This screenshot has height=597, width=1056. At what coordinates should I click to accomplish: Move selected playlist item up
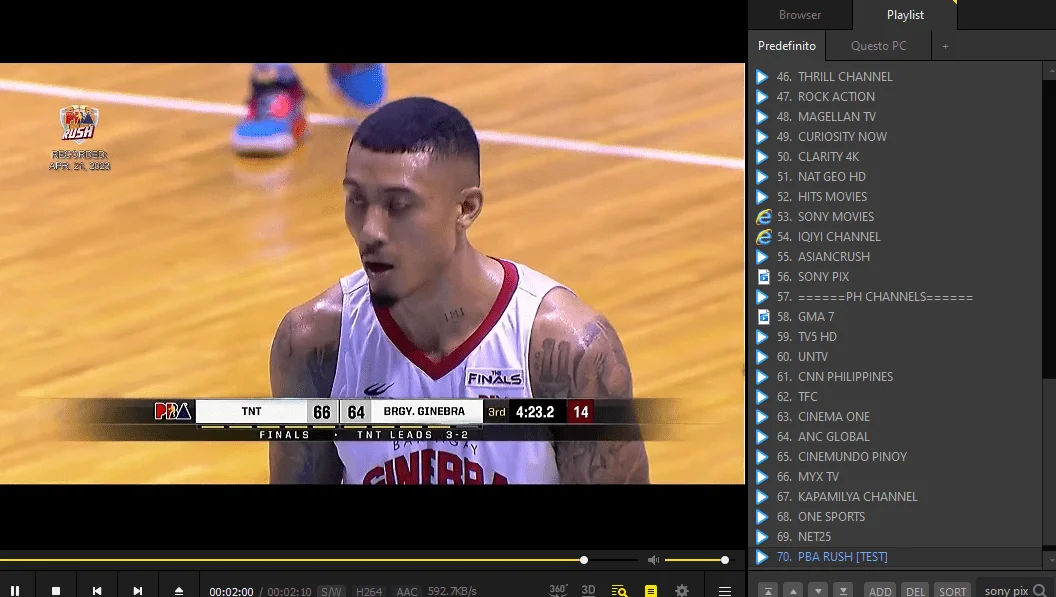(793, 590)
